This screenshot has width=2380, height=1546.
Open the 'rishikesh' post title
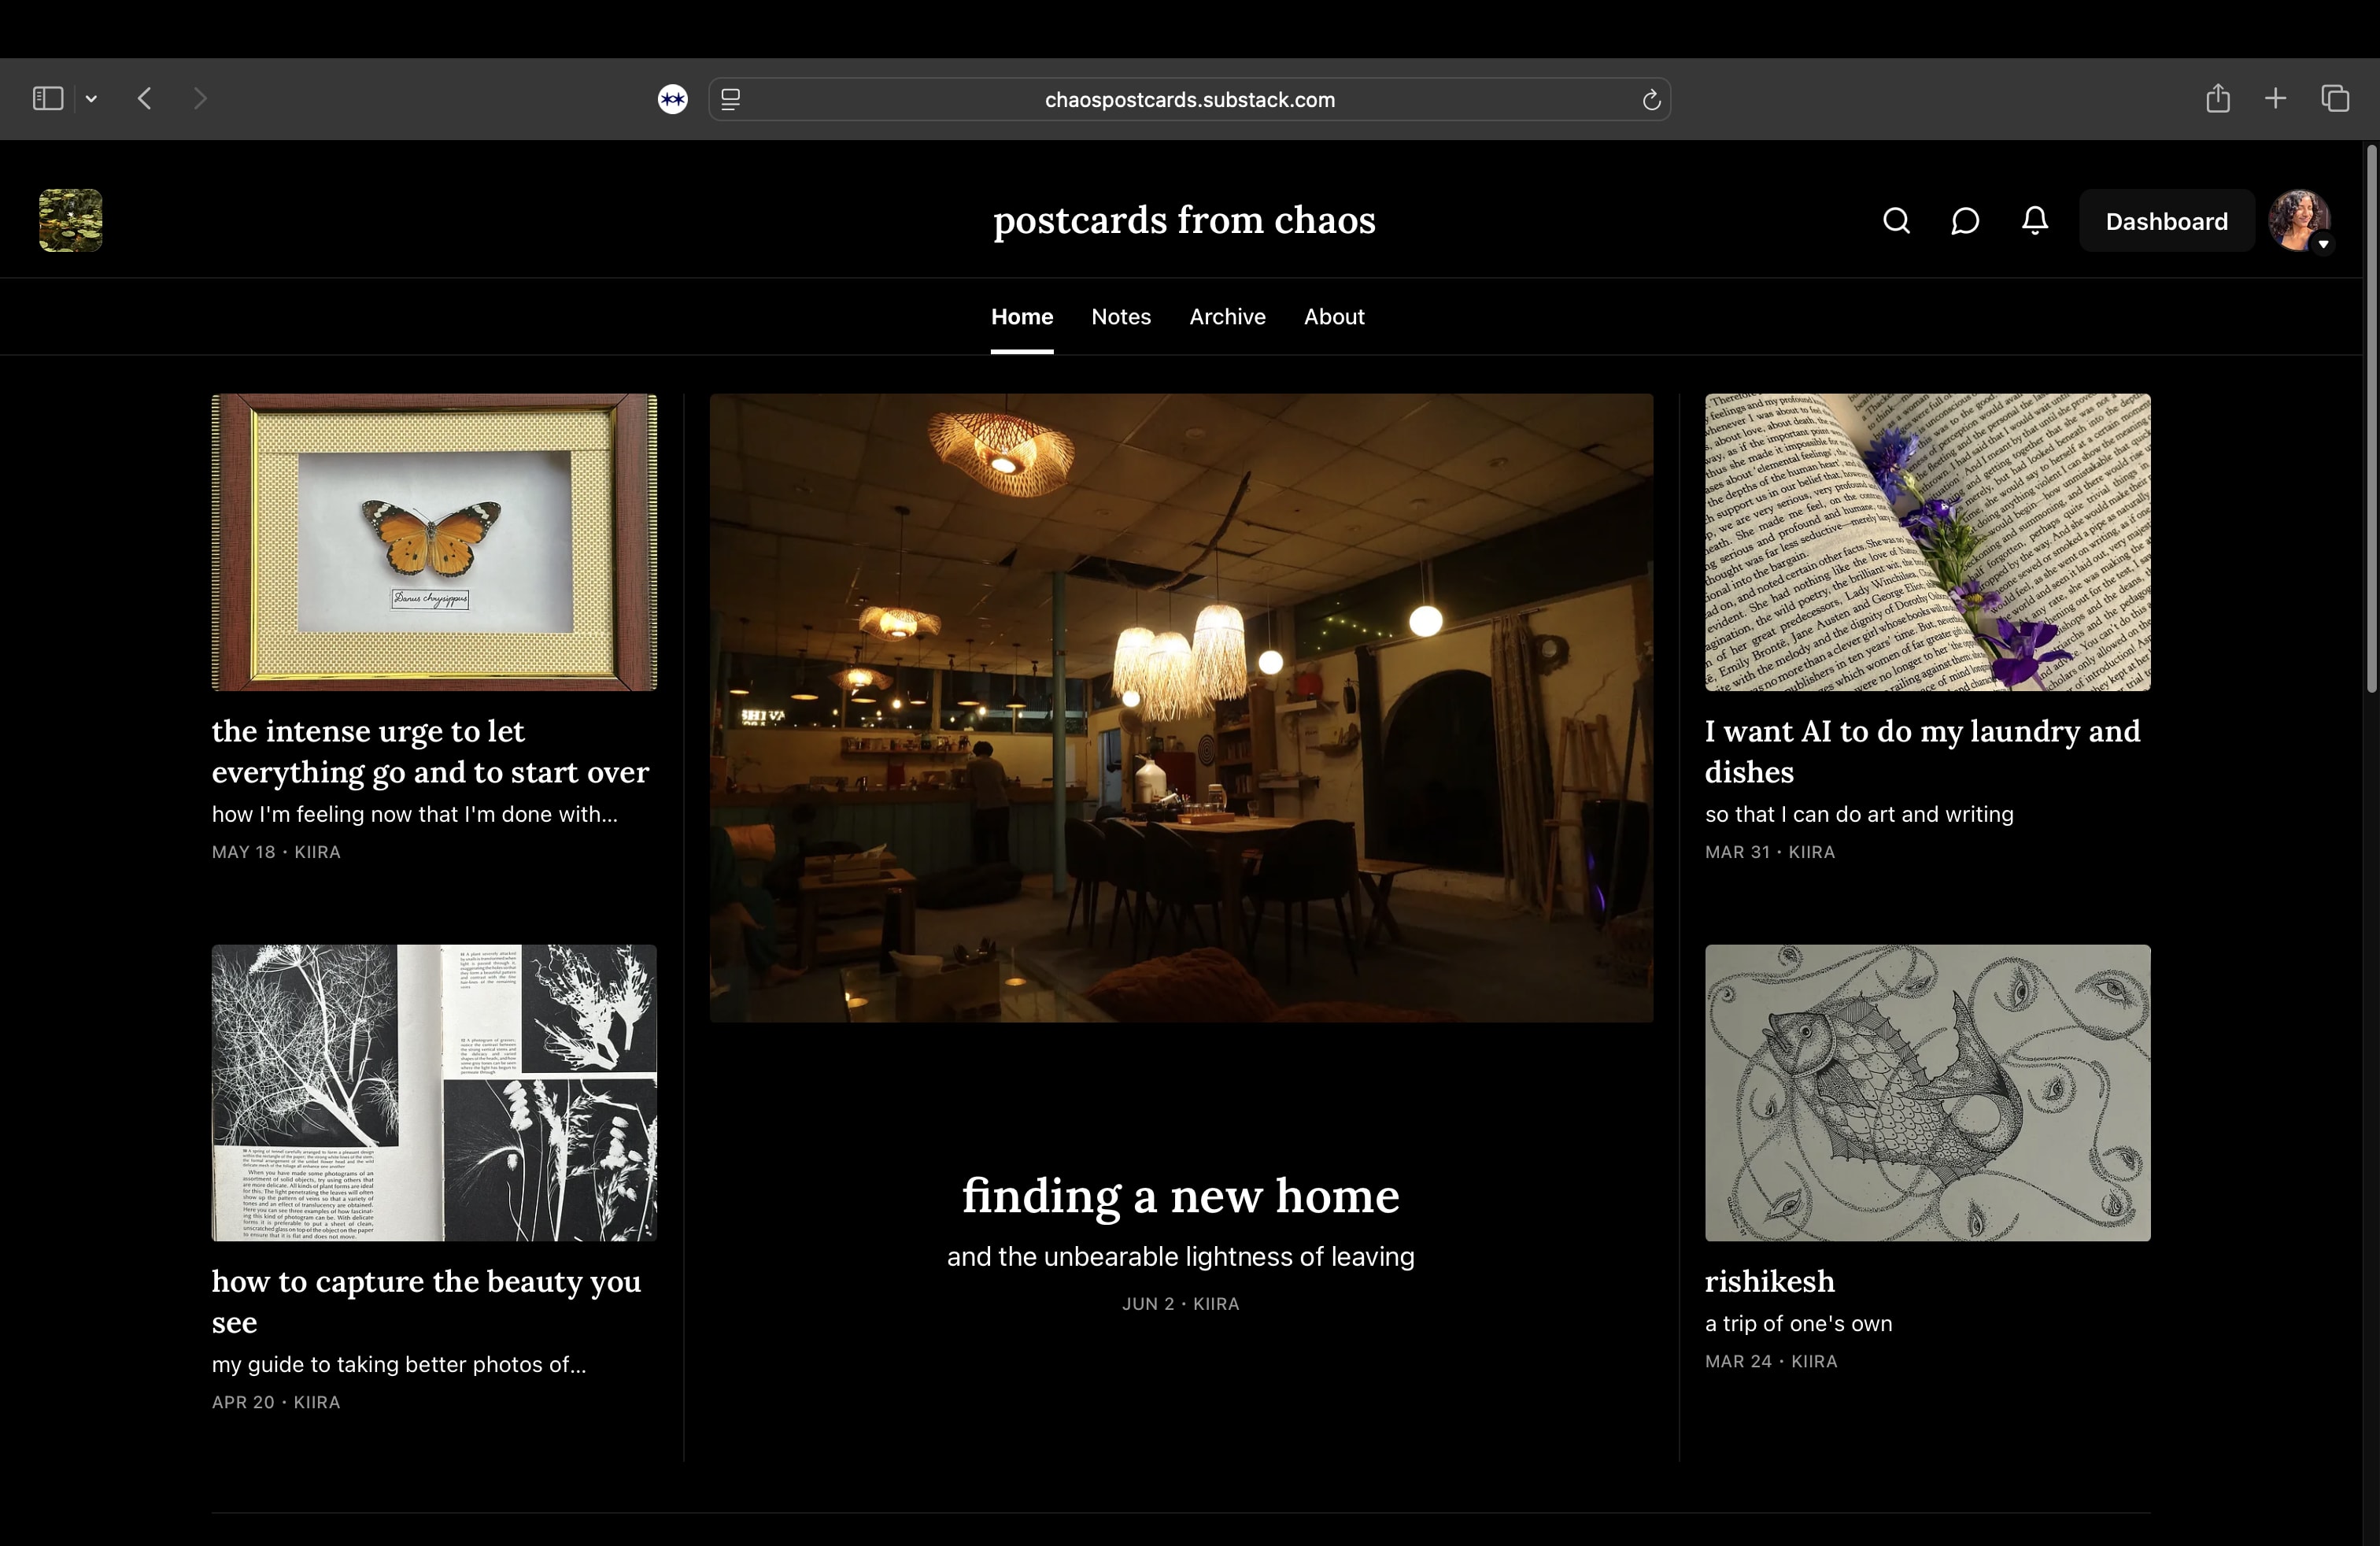pyautogui.click(x=1770, y=1281)
